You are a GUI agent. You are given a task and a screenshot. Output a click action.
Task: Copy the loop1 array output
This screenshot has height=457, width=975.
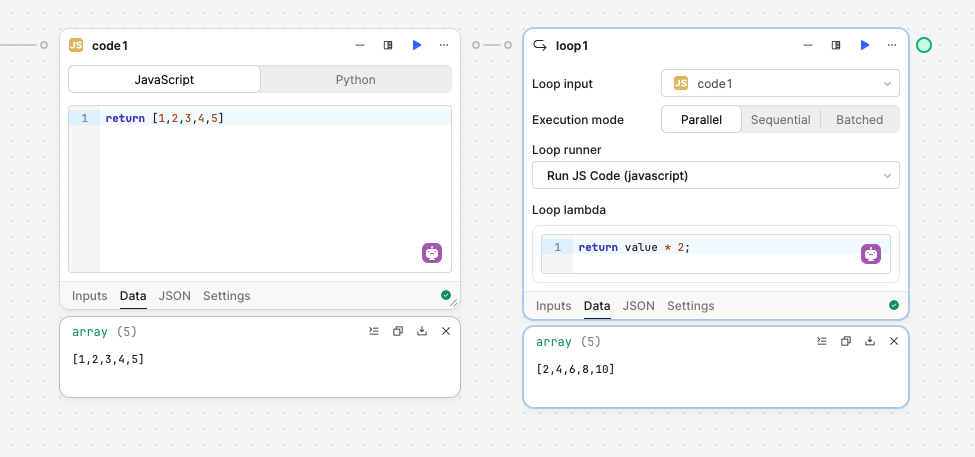846,341
